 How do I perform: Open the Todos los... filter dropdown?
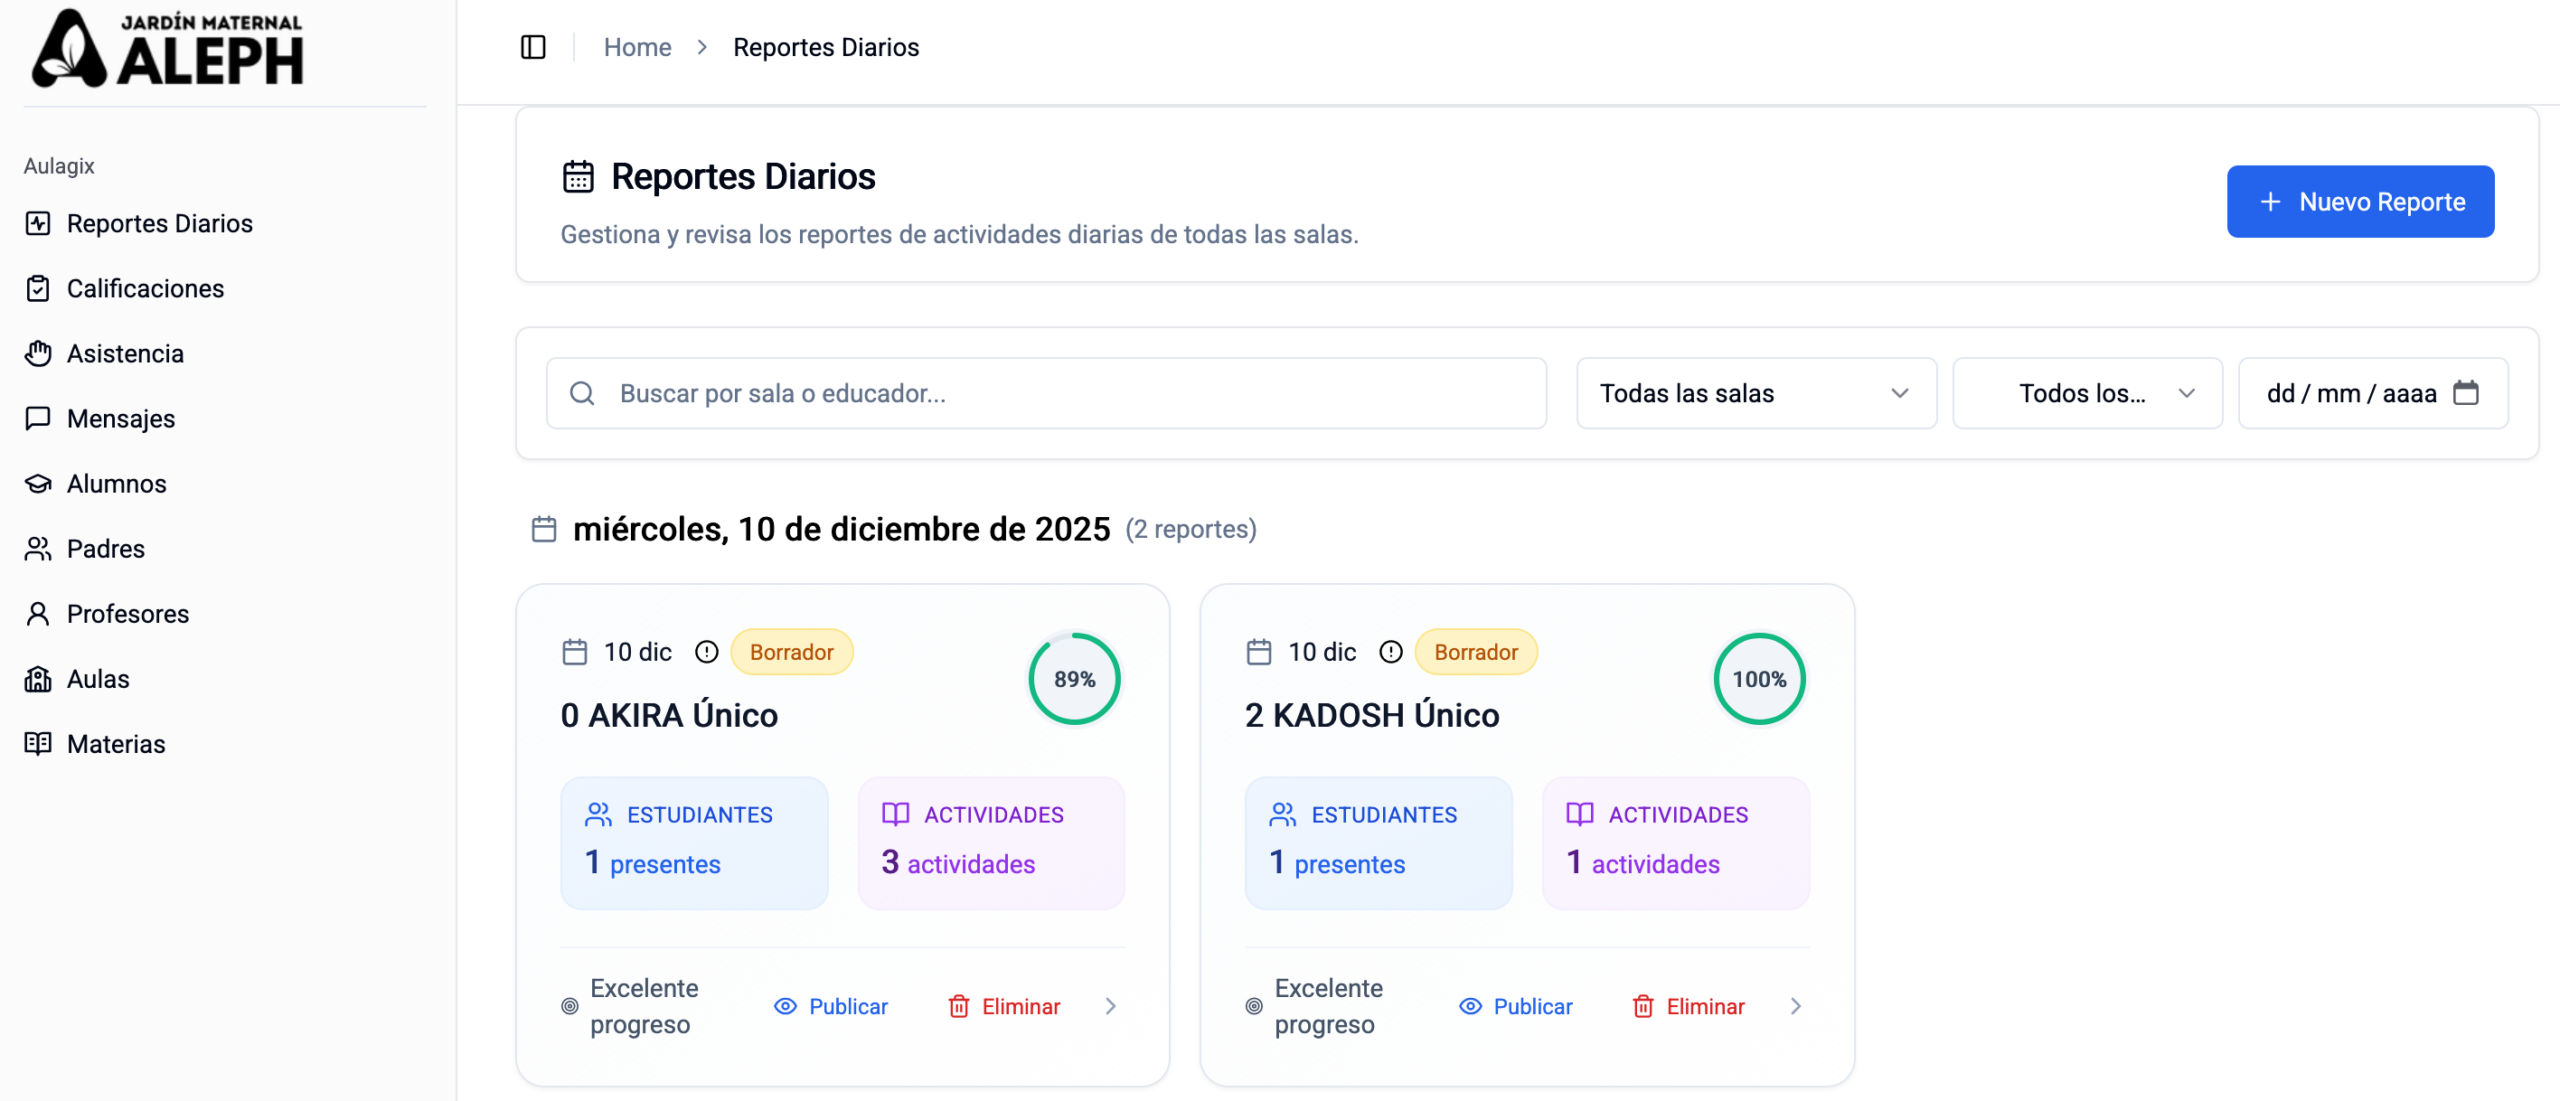click(2087, 393)
